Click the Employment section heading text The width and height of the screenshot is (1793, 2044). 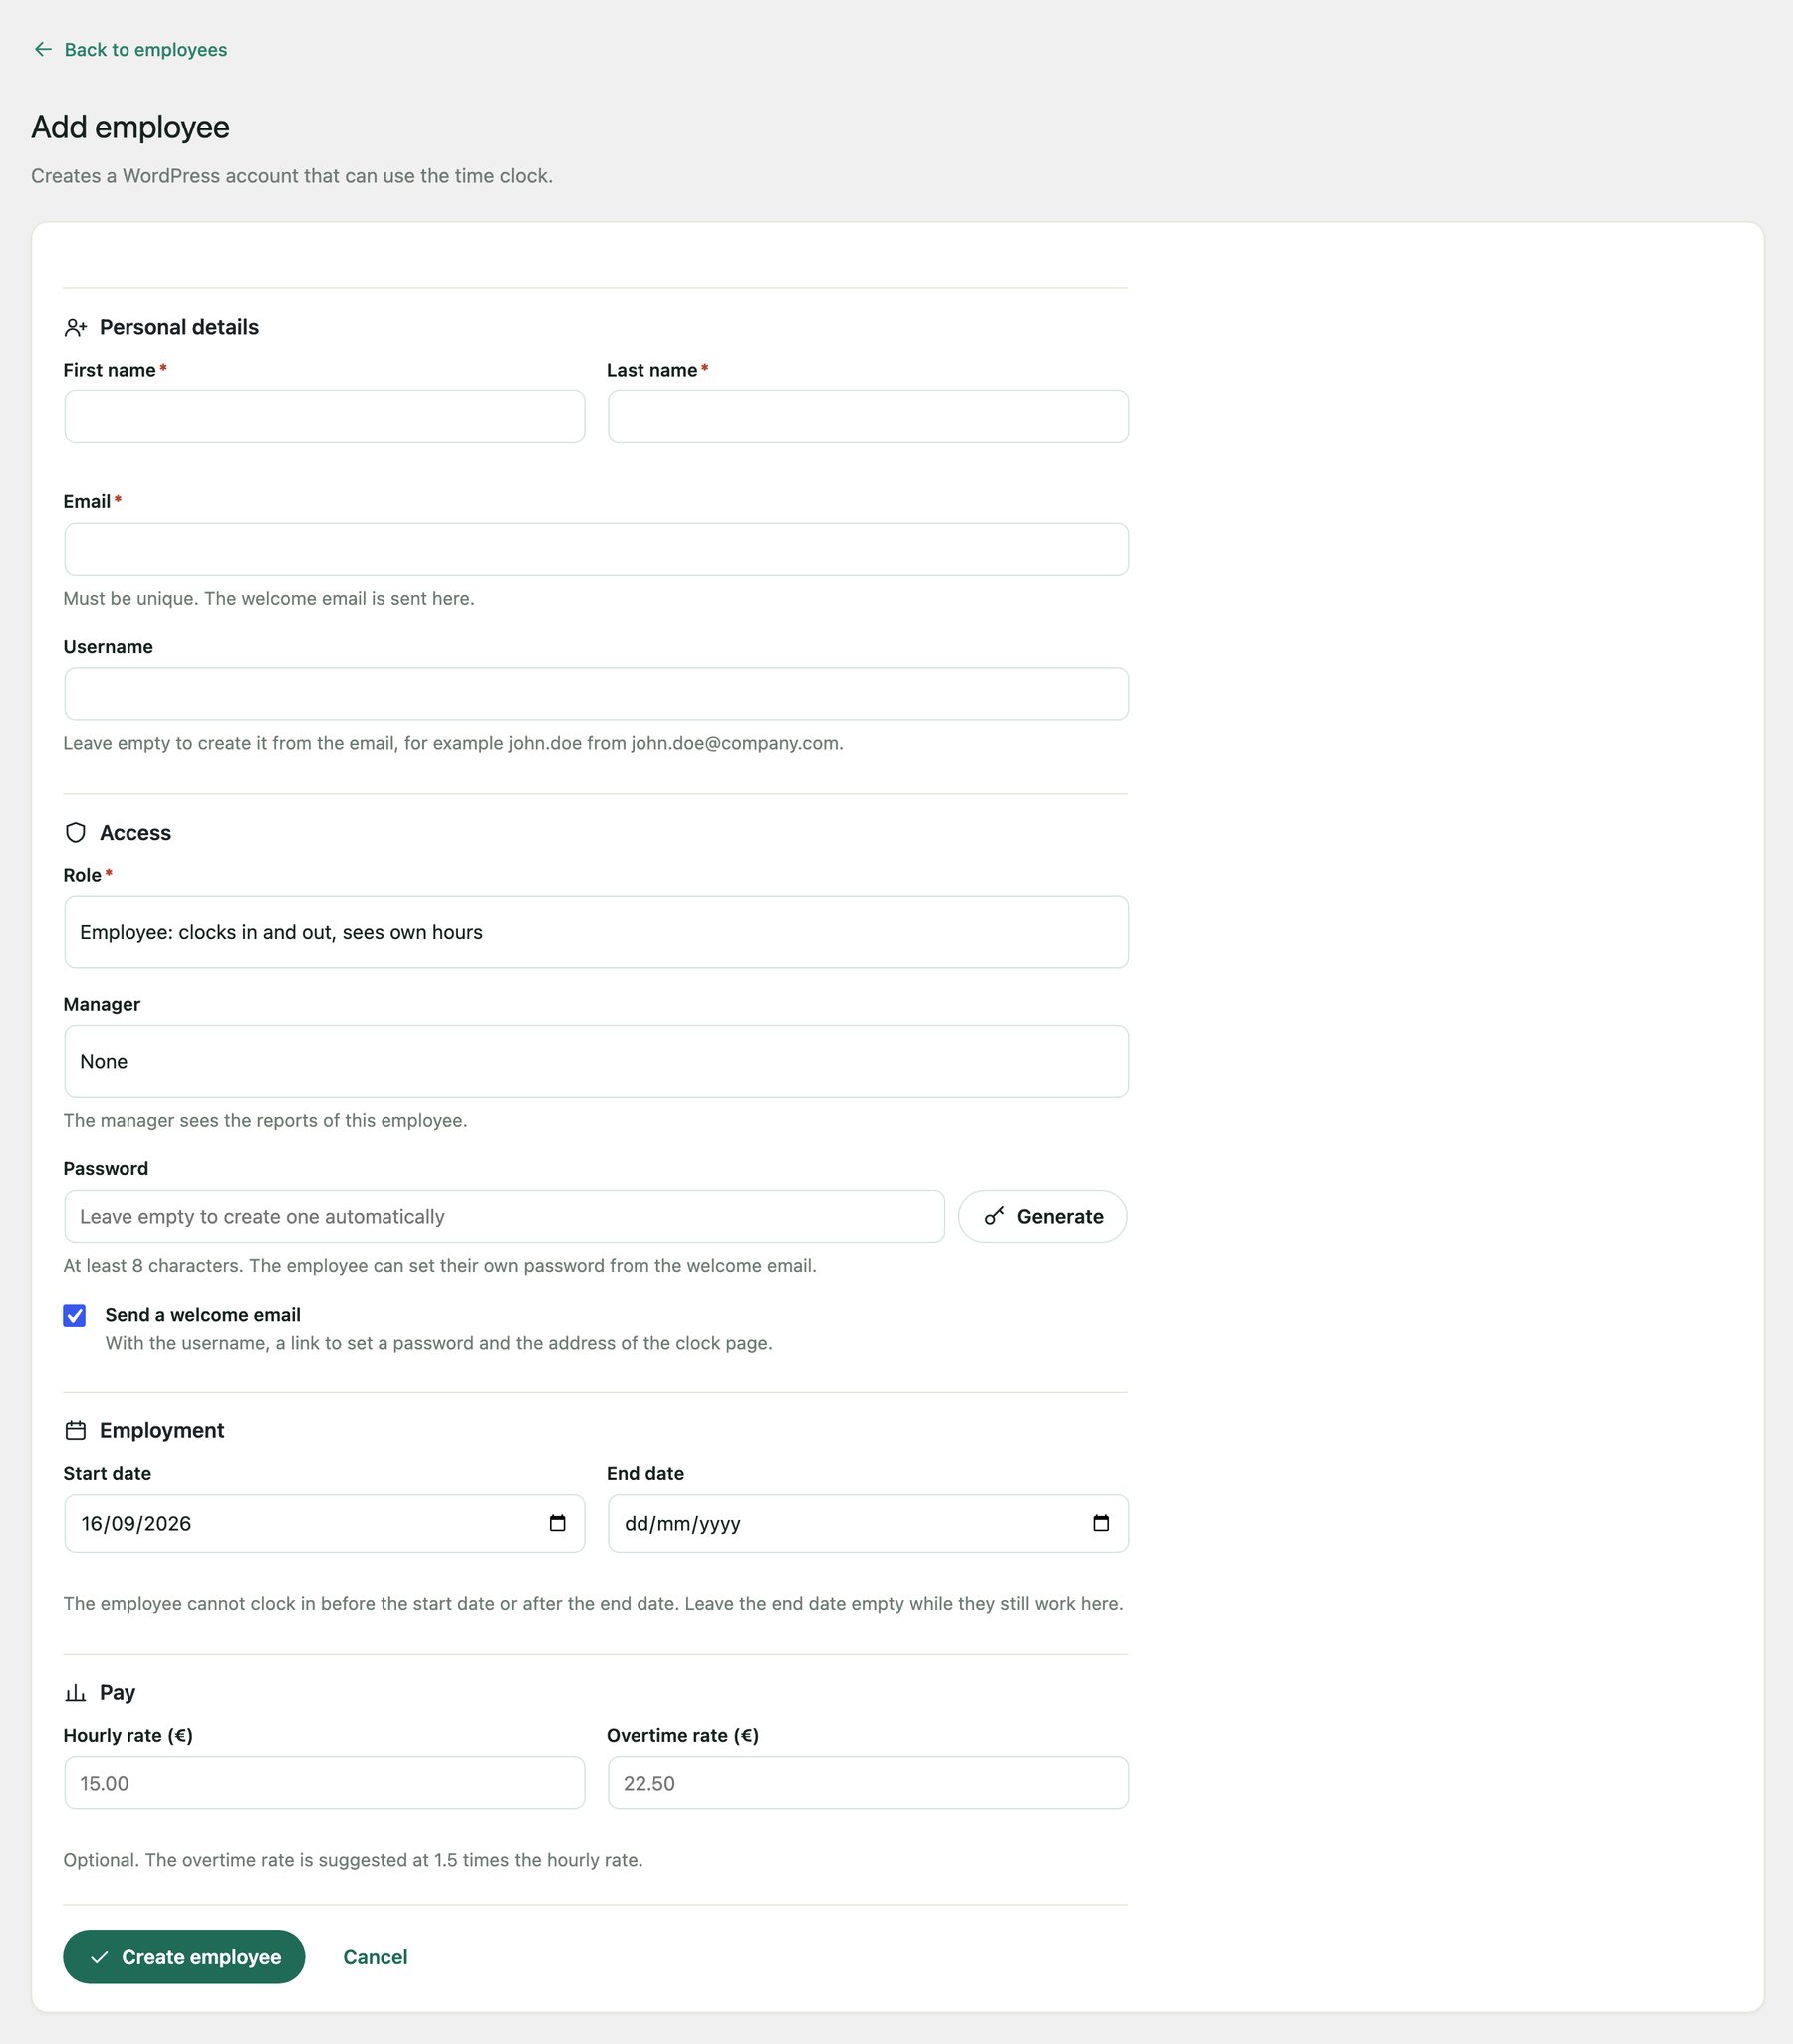(x=162, y=1430)
